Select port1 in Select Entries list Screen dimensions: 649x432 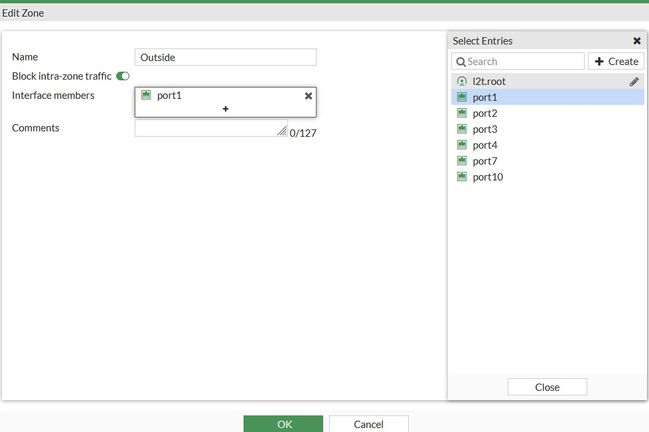[547, 97]
